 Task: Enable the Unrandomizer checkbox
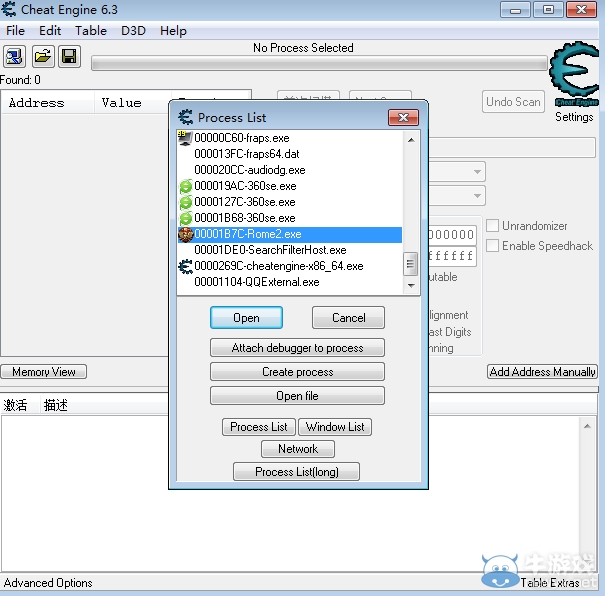pos(492,225)
